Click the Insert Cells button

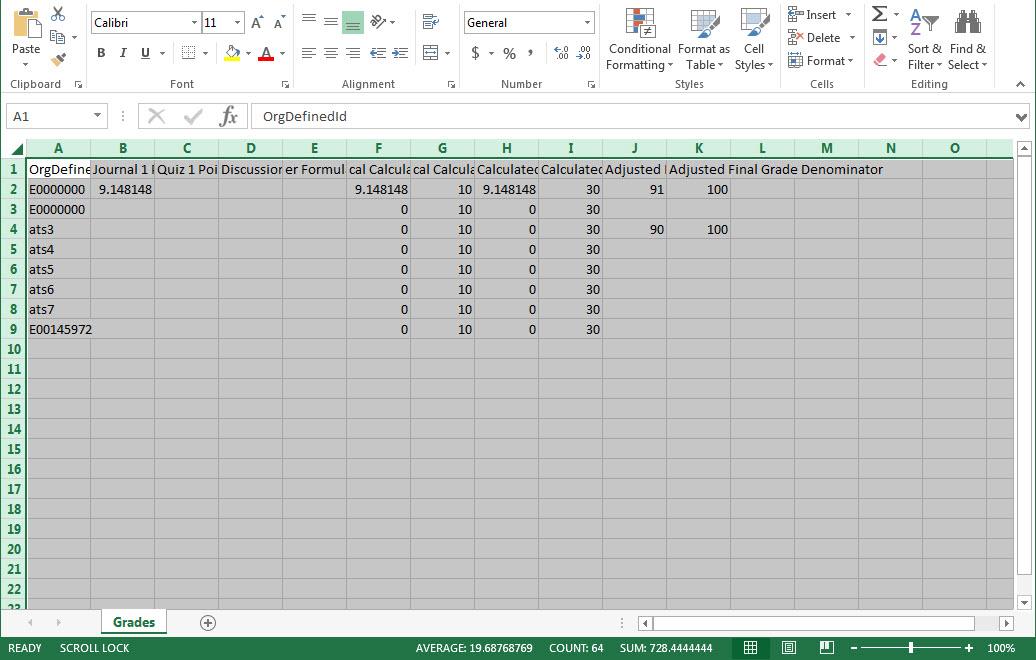[x=814, y=14]
